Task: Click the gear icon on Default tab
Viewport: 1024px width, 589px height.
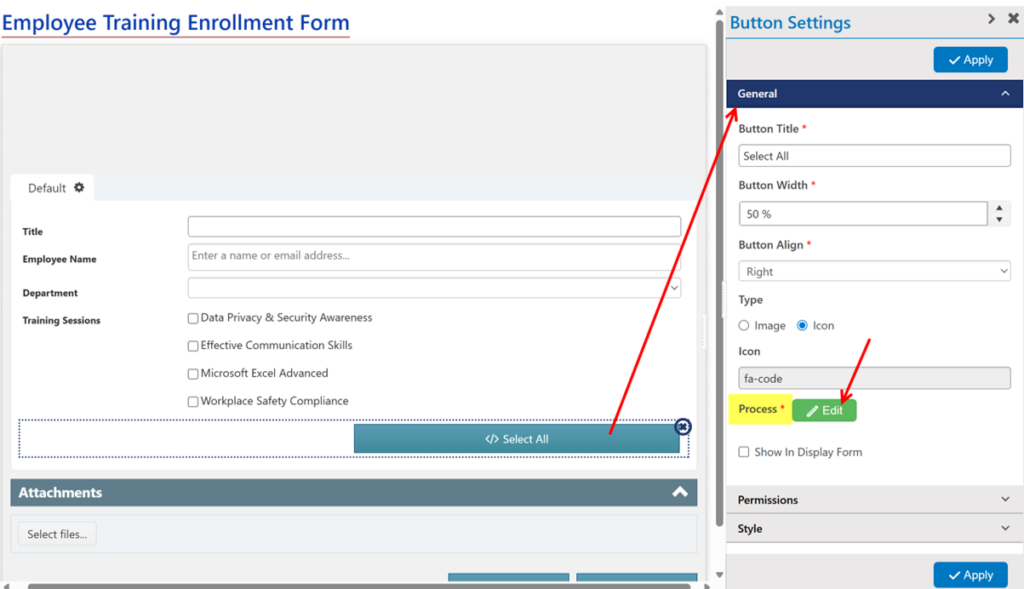Action: pyautogui.click(x=79, y=188)
